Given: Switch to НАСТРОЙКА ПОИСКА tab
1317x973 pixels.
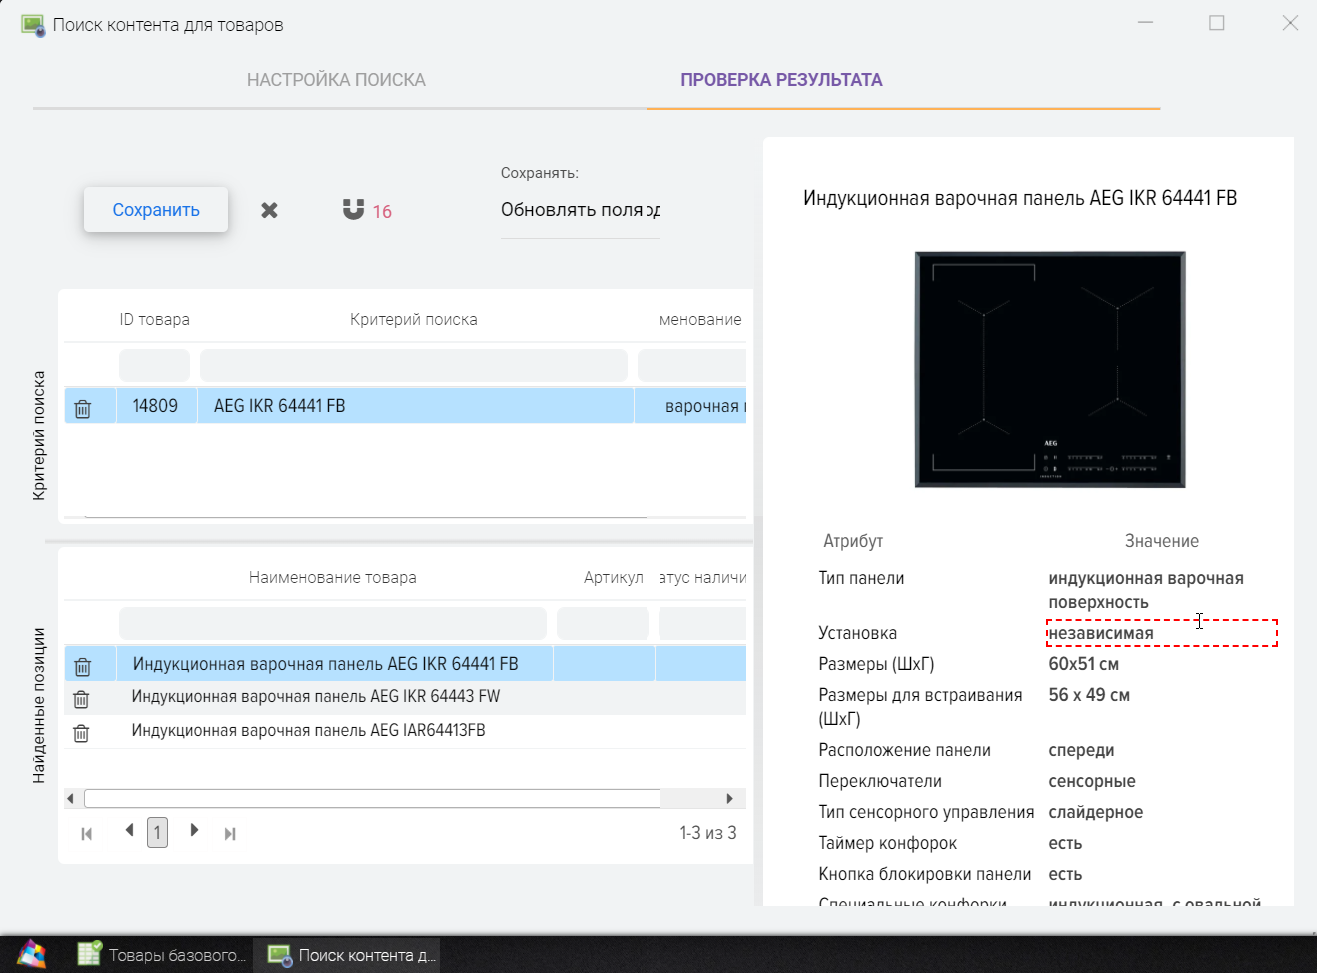Looking at the screenshot, I should [x=336, y=80].
